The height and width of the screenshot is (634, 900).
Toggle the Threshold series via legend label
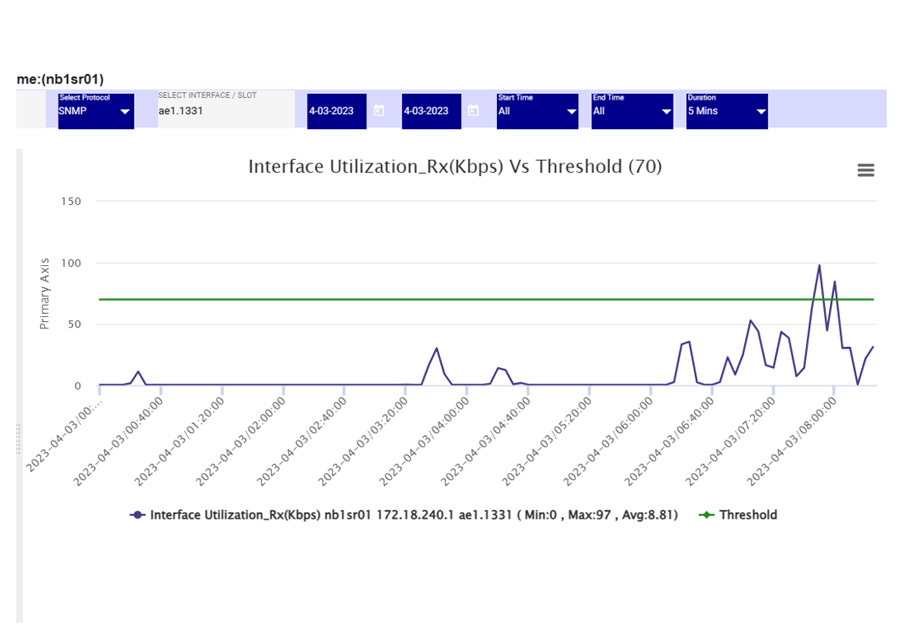(748, 515)
